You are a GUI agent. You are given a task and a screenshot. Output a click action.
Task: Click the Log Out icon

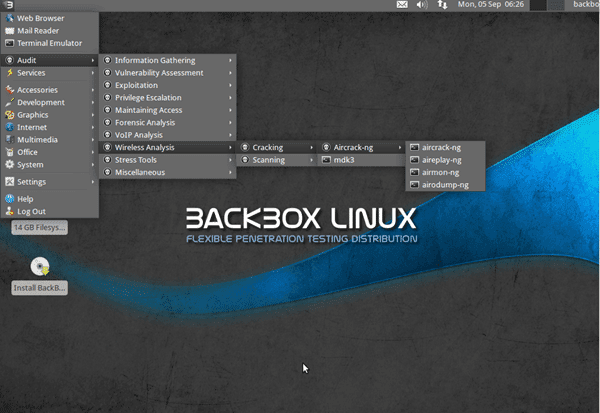pos(10,211)
